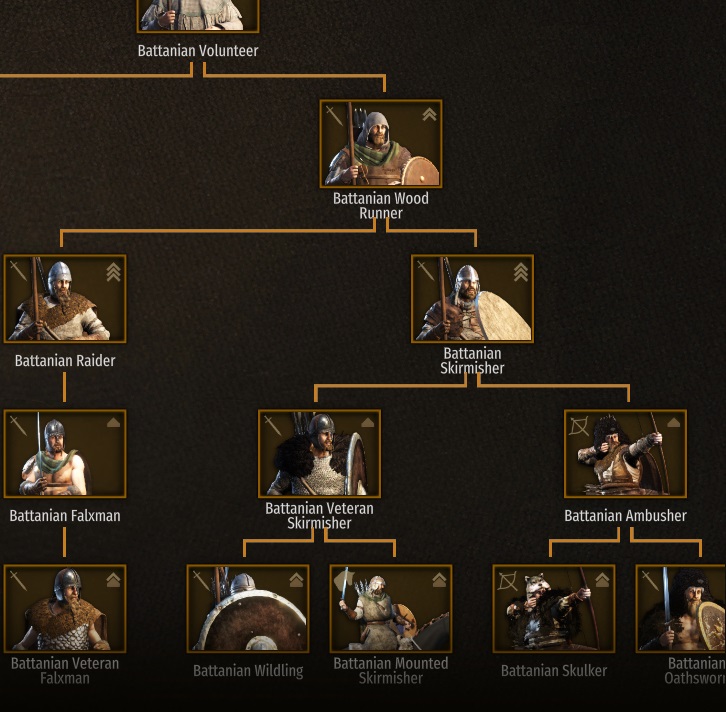Screen dimensions: 726x712
Task: Select the Battanian Wood Runner portrait
Action: (x=381, y=144)
